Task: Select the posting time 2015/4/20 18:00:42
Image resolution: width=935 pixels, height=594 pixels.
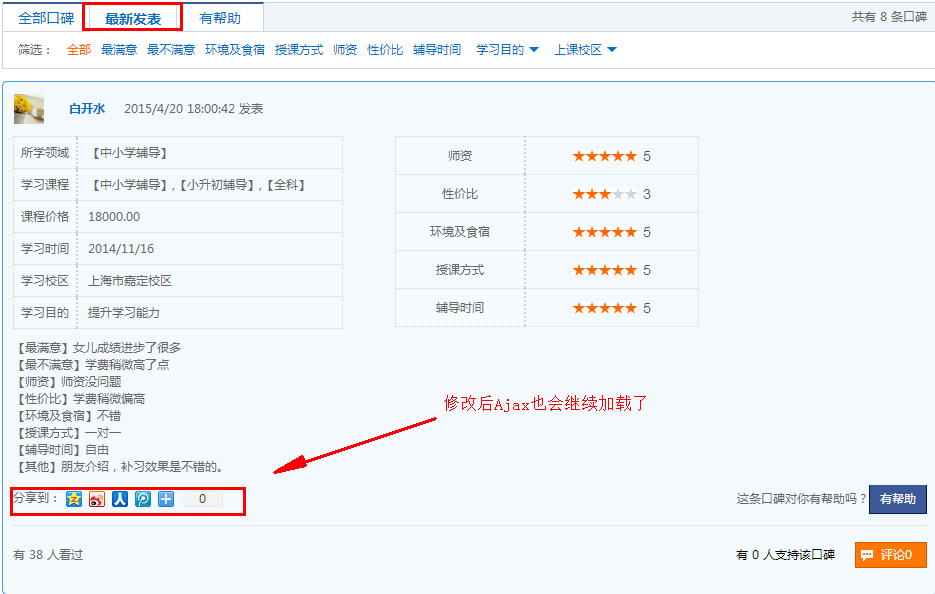Action: (x=179, y=109)
